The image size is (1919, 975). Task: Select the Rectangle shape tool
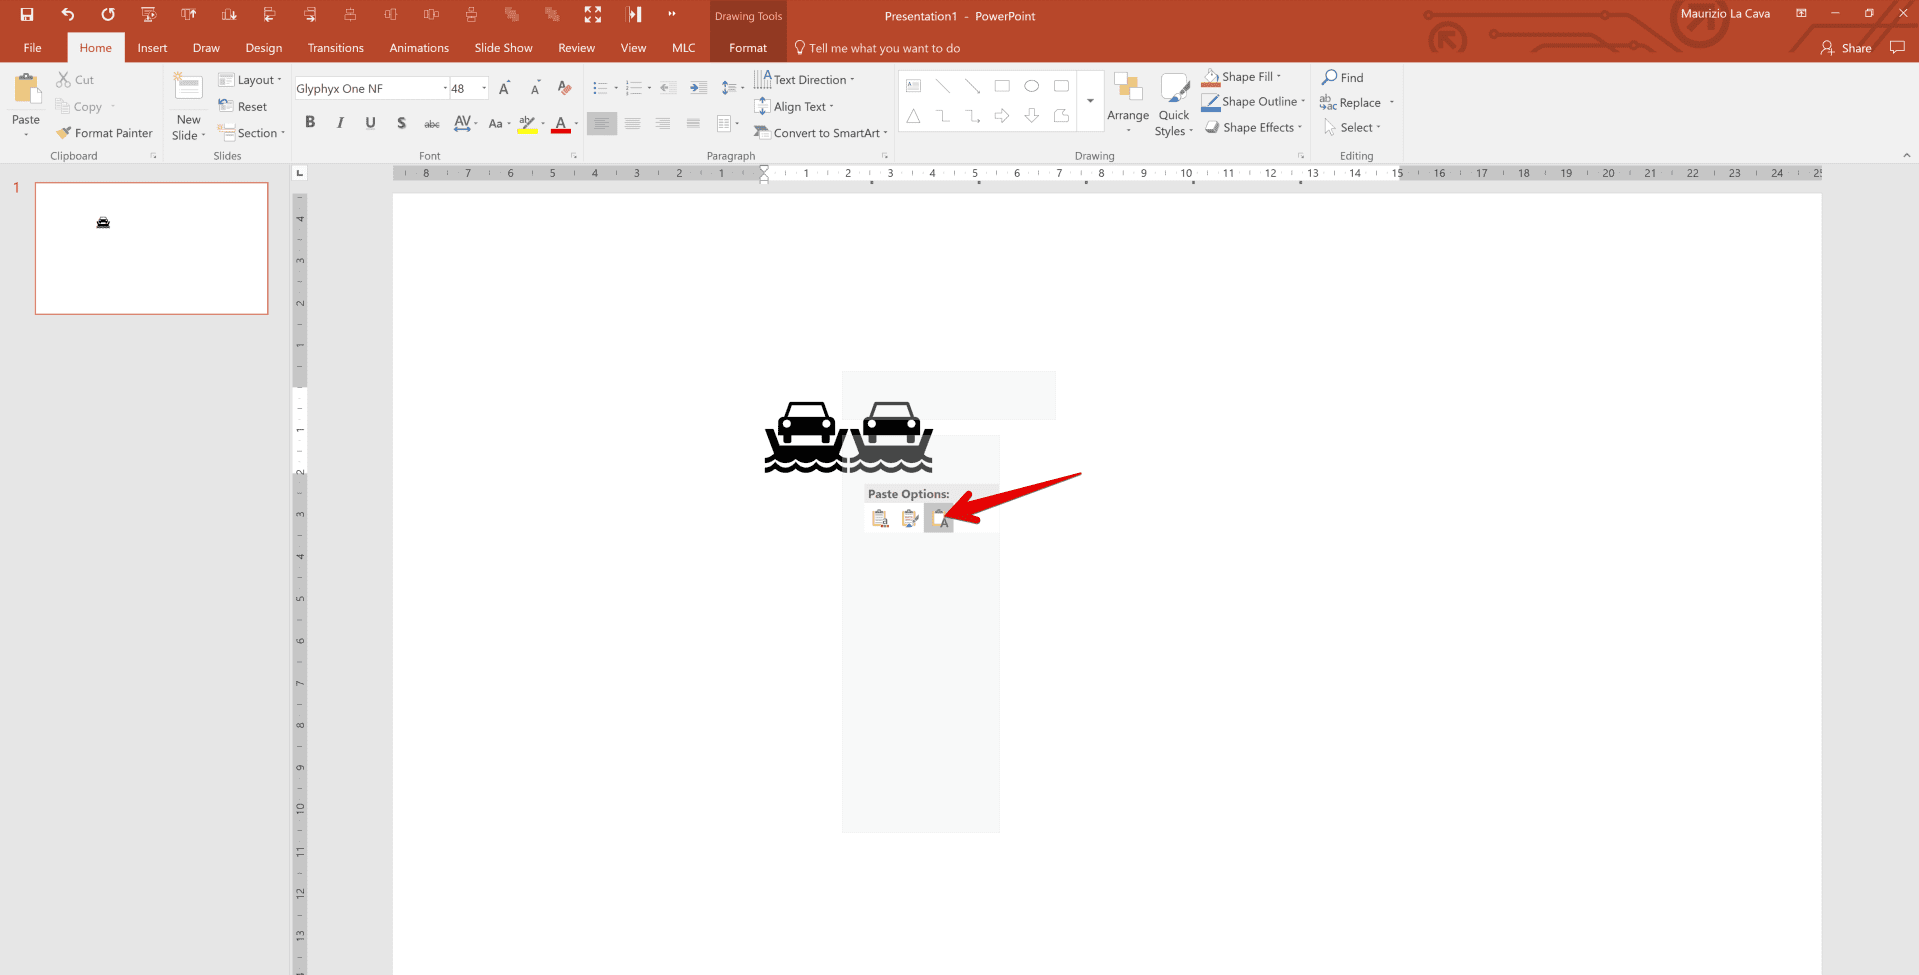pyautogui.click(x=1002, y=86)
